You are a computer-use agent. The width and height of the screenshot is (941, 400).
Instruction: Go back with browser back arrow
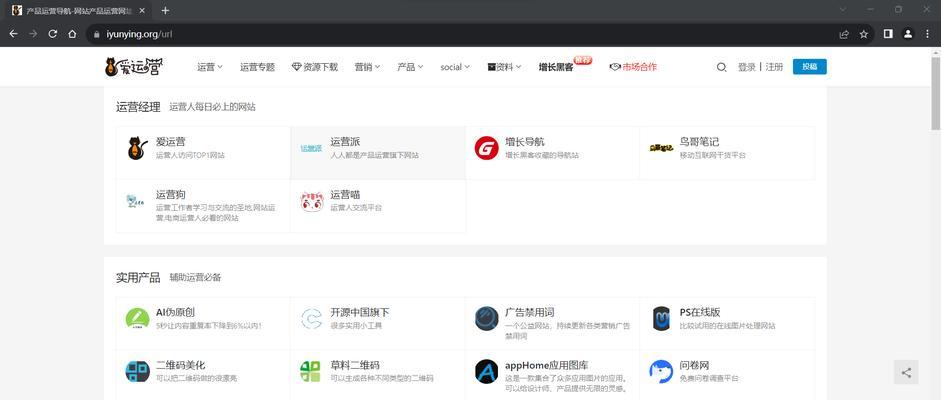pos(13,34)
